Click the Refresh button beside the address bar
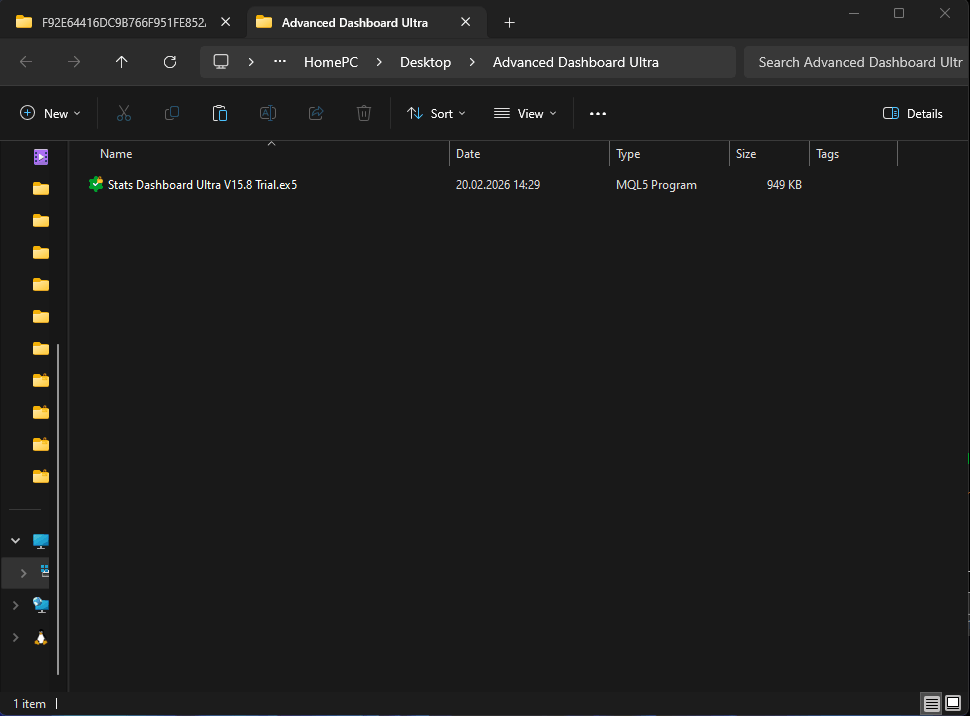This screenshot has width=970, height=716. point(170,62)
